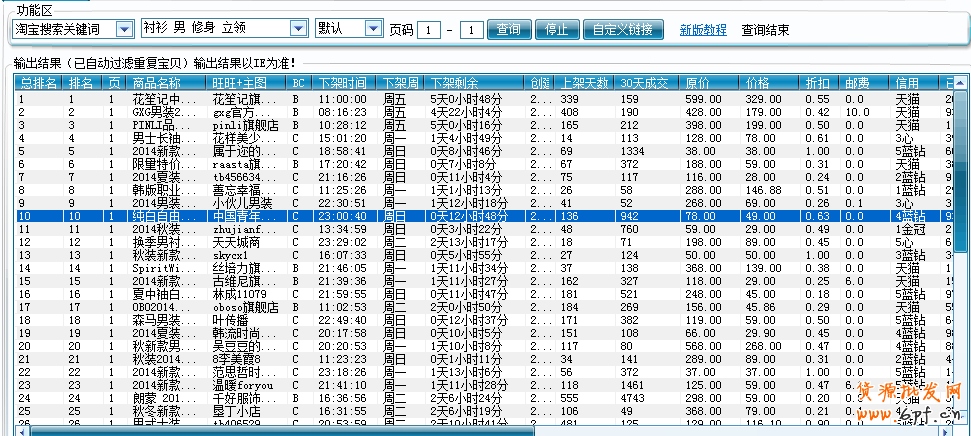Open the 默认 sort order dropdown
This screenshot has height=436, width=971.
tap(372, 29)
